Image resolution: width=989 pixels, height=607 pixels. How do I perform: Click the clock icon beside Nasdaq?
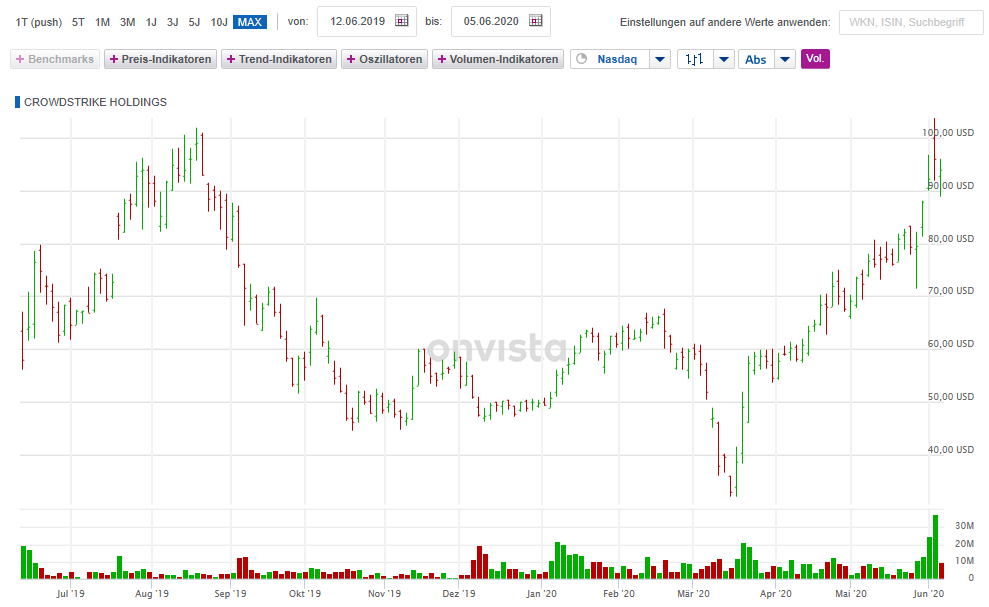coord(582,59)
